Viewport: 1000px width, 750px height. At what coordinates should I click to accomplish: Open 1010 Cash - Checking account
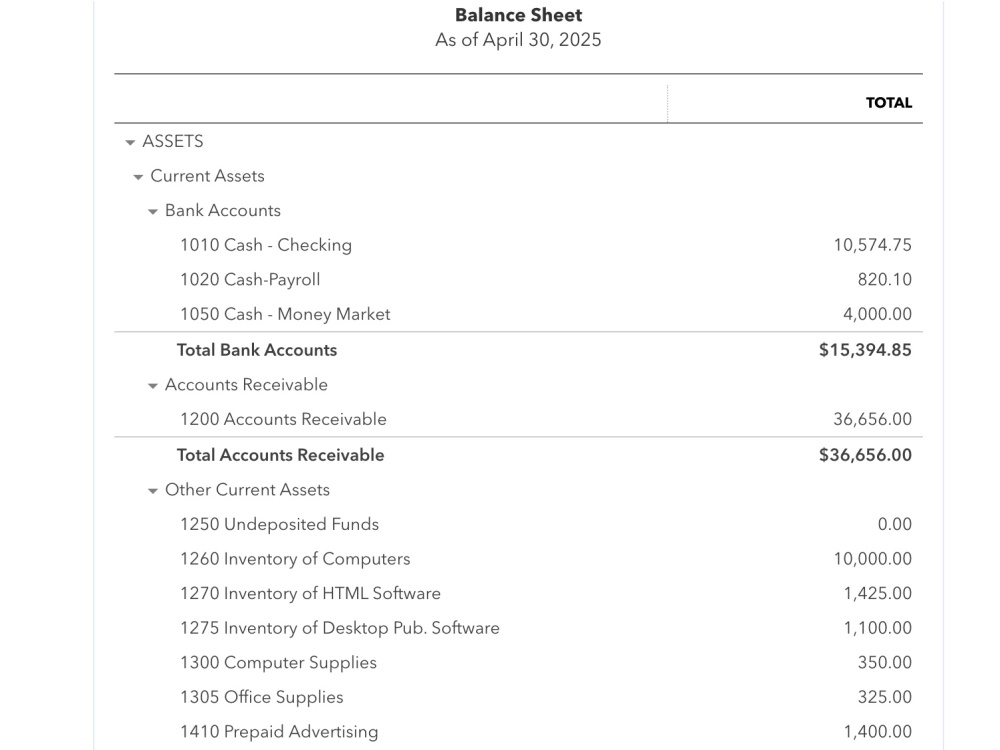[266, 245]
